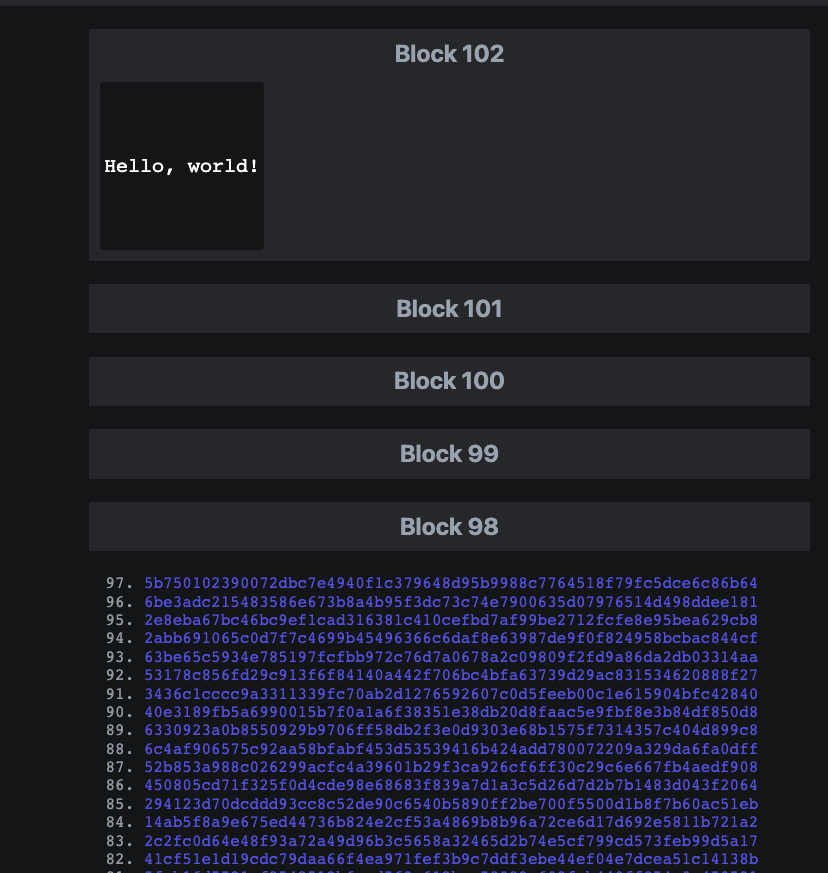Click the Hello, world! inscription thumbnail
This screenshot has width=828, height=873.
click(x=182, y=166)
